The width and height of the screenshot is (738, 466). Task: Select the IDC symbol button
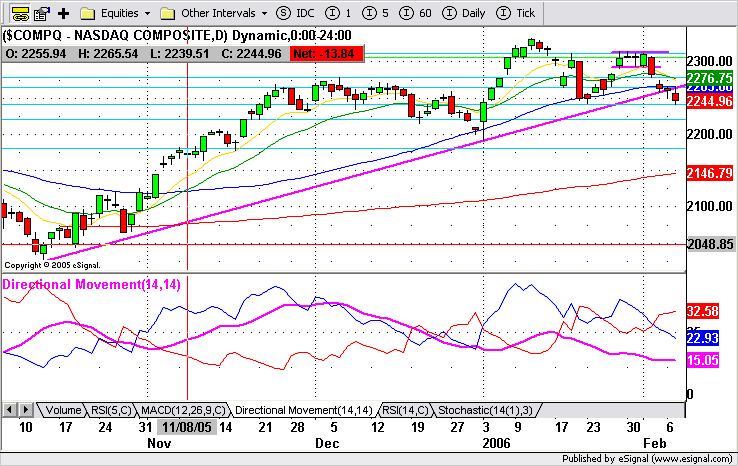tap(295, 13)
